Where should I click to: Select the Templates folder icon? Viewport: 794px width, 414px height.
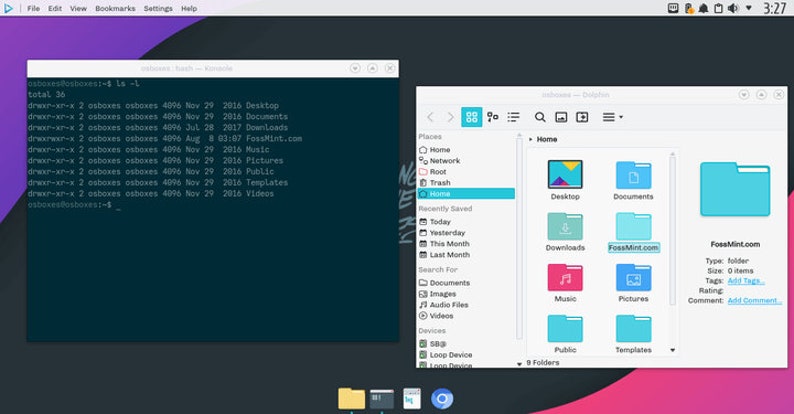tap(633, 328)
